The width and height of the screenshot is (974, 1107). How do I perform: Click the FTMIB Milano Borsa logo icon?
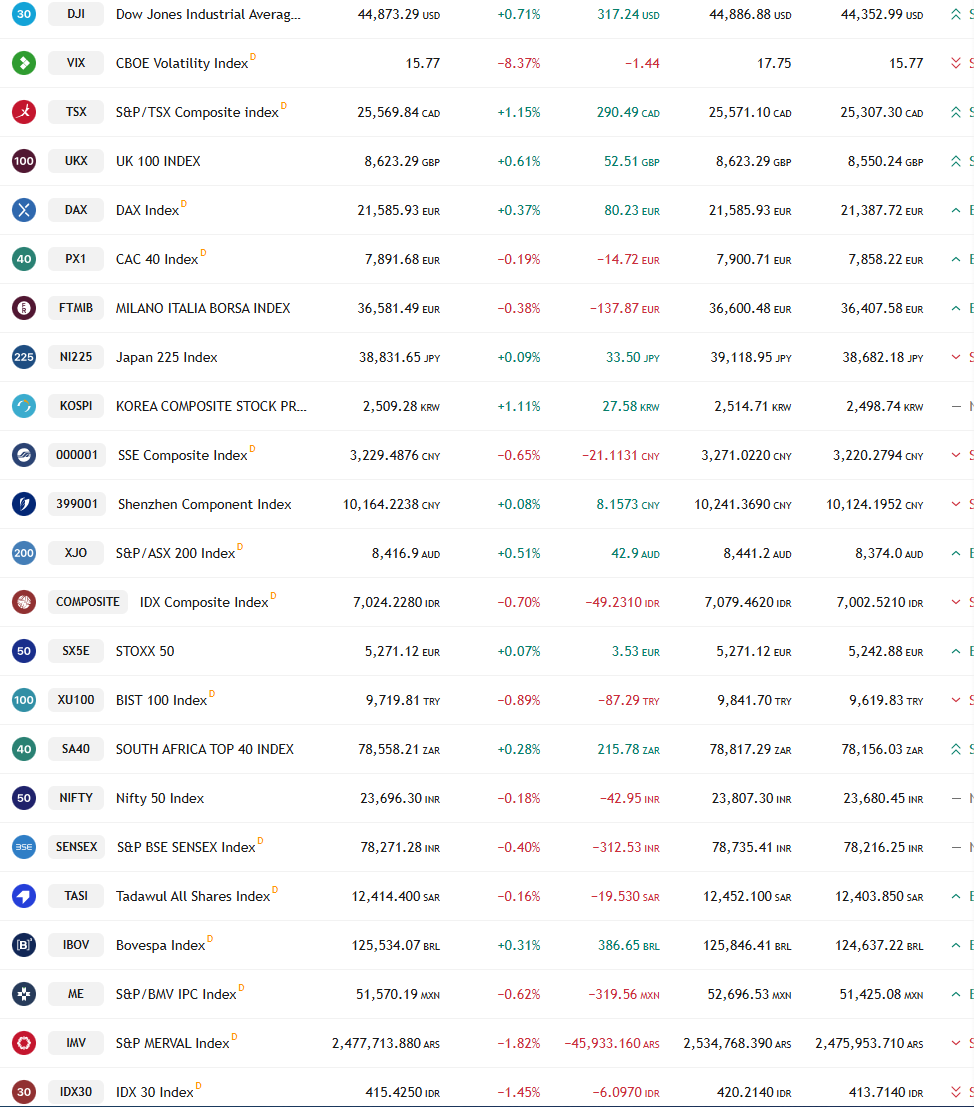pyautogui.click(x=24, y=308)
